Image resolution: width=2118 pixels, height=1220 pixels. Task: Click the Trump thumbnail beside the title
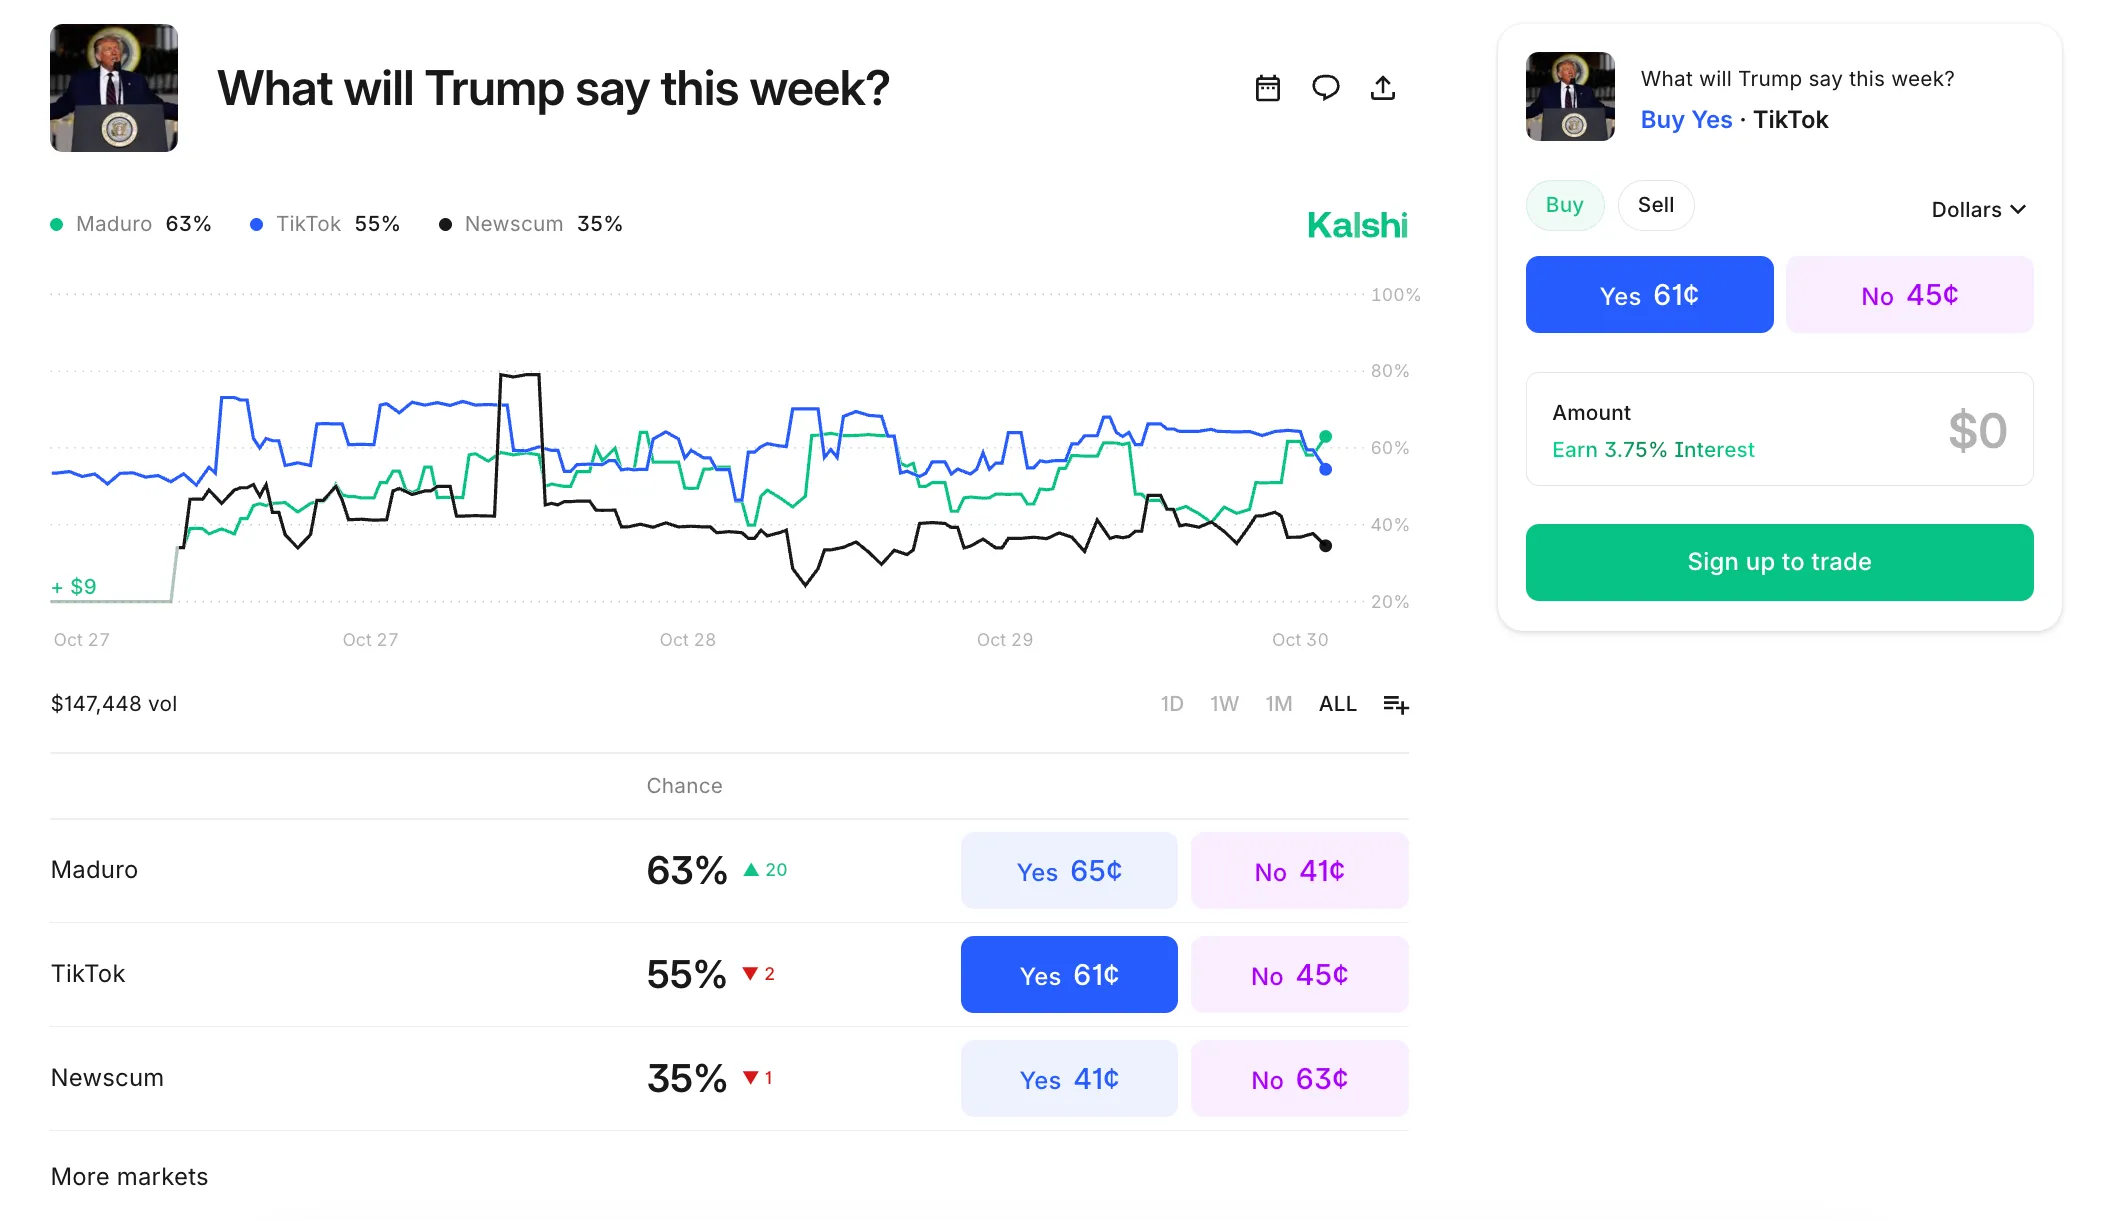click(x=114, y=88)
